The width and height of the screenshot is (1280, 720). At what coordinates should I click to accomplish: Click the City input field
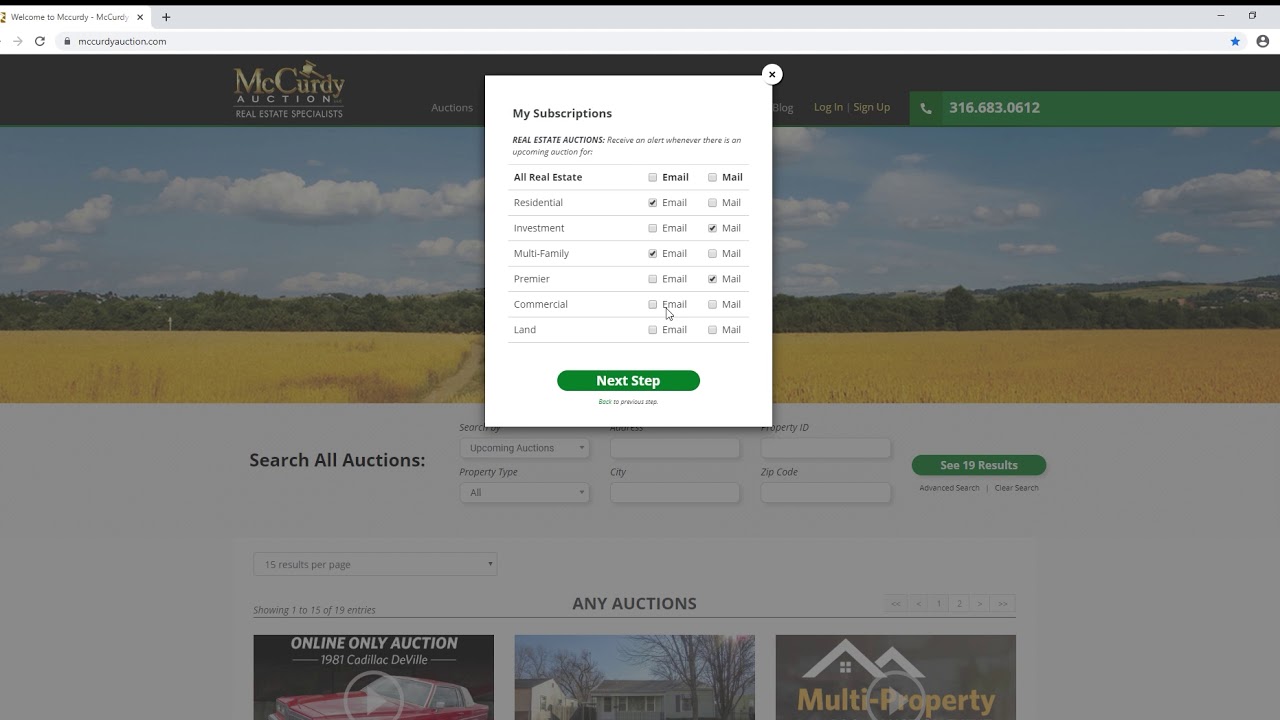pos(675,492)
